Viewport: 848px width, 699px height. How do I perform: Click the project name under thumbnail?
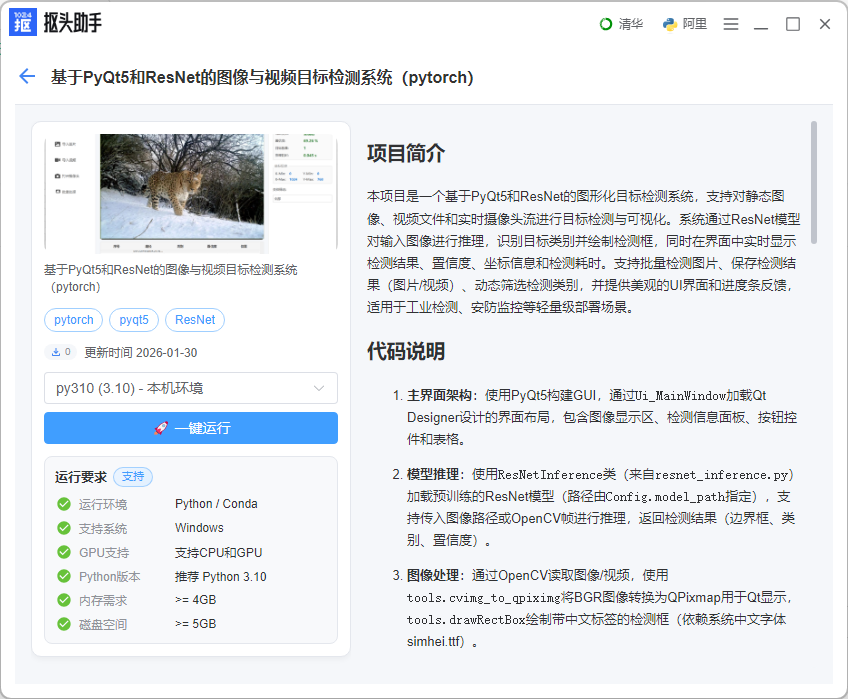pos(171,278)
